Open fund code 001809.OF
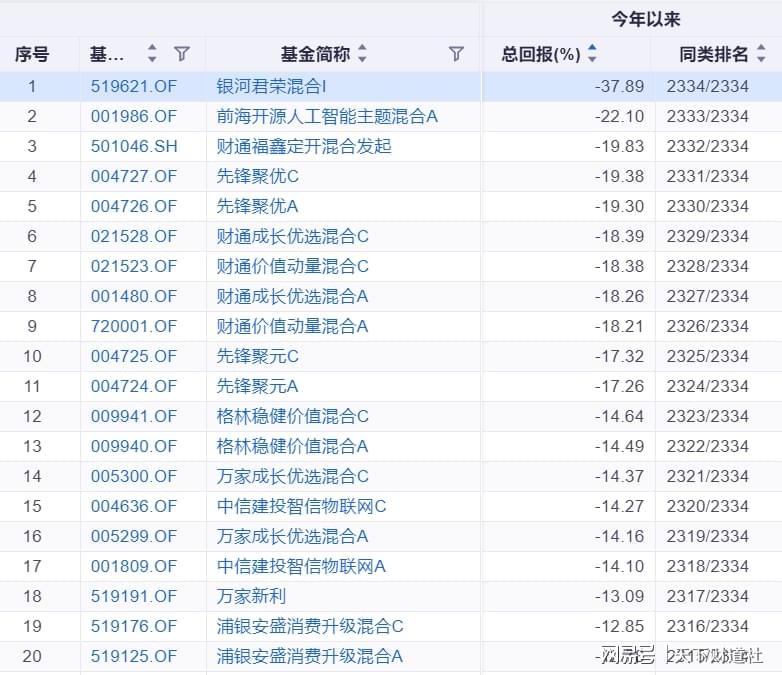The height and width of the screenshot is (675, 782). [x=134, y=566]
